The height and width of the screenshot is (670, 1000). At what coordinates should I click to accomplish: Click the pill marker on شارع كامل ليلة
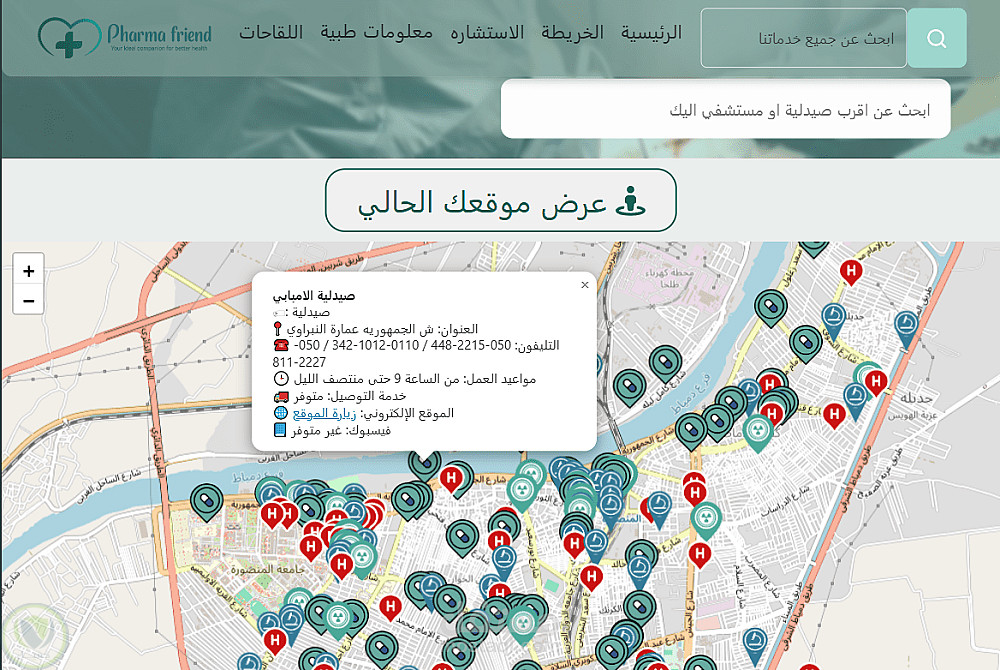(666, 362)
